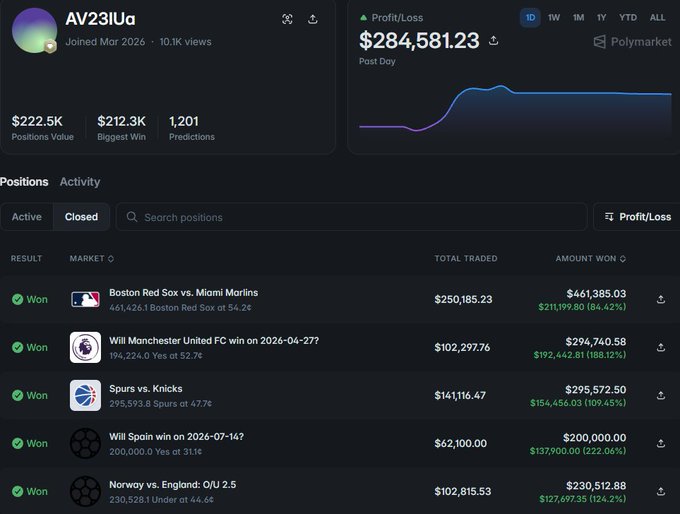Click the green Profit/Loss up-triangle icon
680x514 pixels.
click(363, 18)
